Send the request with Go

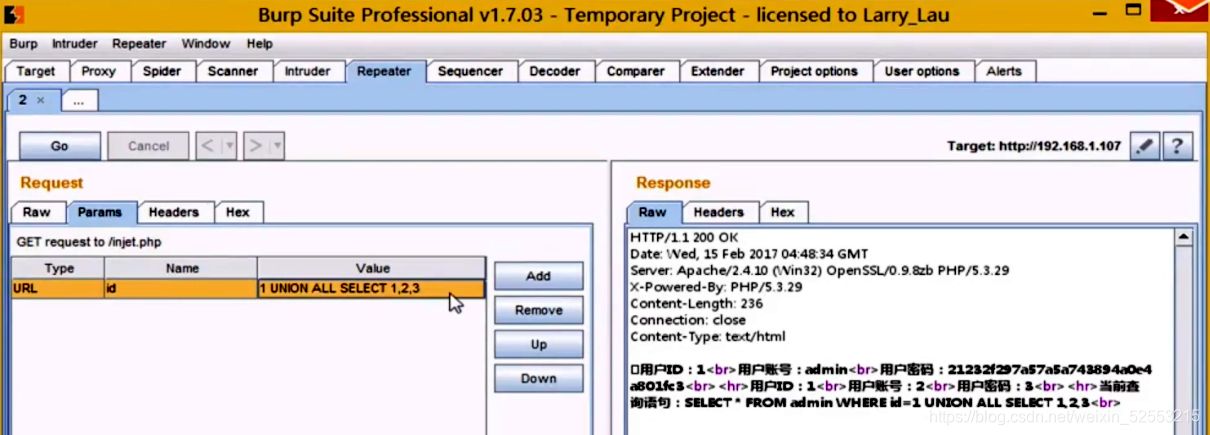(x=60, y=146)
